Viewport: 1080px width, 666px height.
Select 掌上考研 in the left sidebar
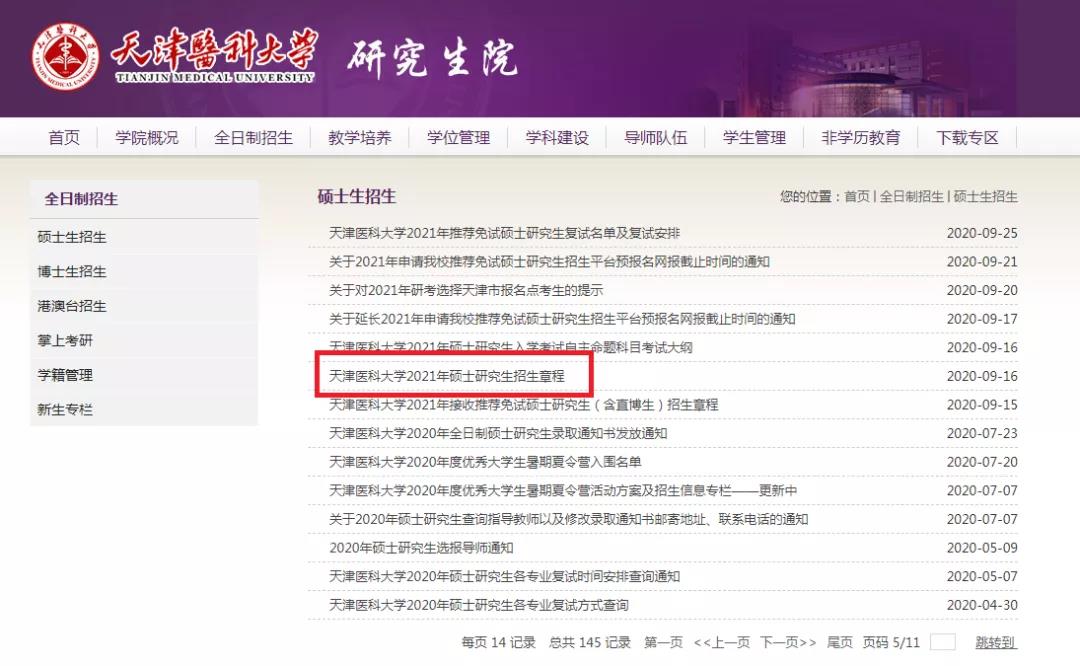point(65,340)
